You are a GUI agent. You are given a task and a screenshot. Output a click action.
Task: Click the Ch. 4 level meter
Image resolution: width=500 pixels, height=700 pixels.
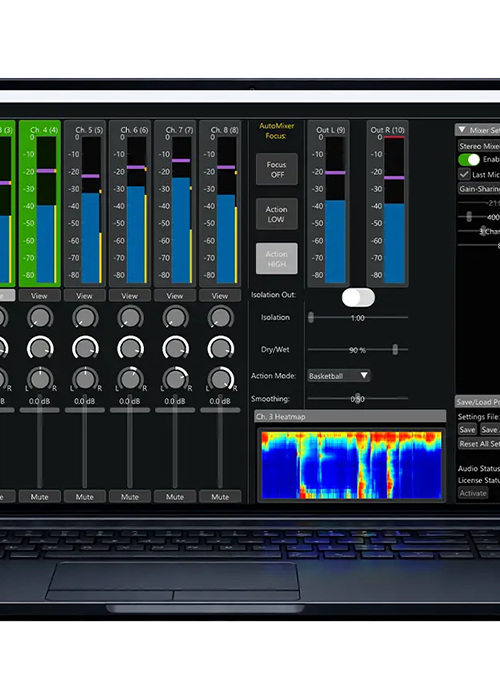(46, 209)
